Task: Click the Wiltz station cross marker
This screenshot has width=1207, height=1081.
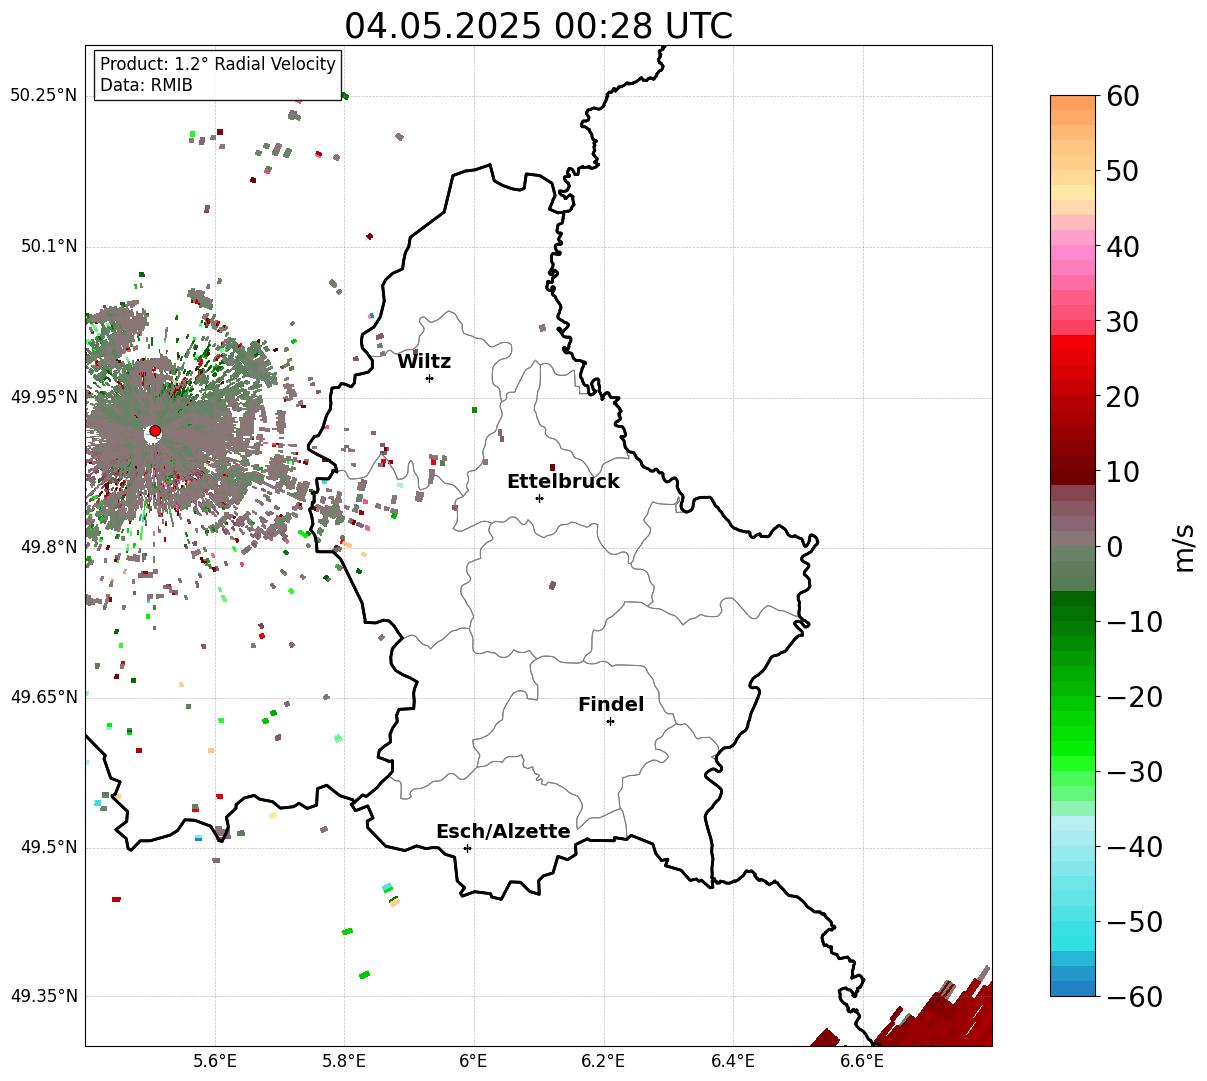Action: click(429, 378)
